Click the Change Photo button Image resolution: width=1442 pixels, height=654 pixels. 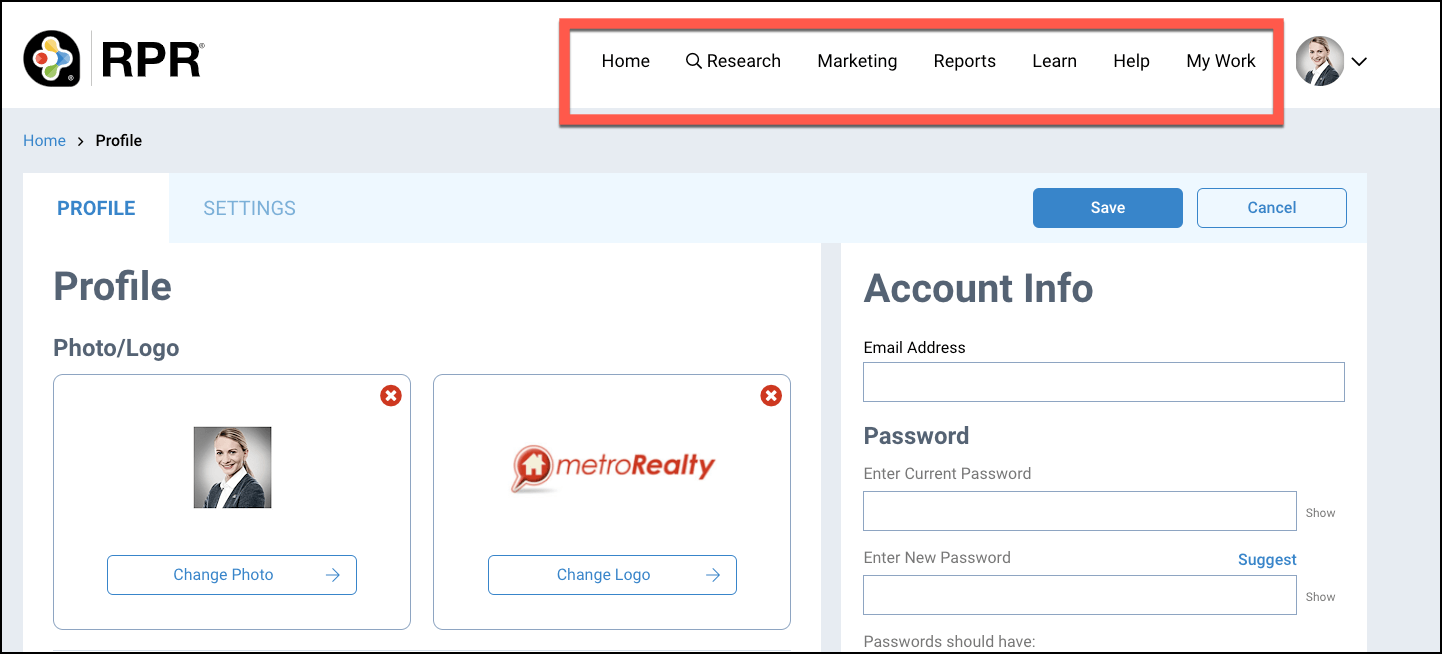point(232,575)
